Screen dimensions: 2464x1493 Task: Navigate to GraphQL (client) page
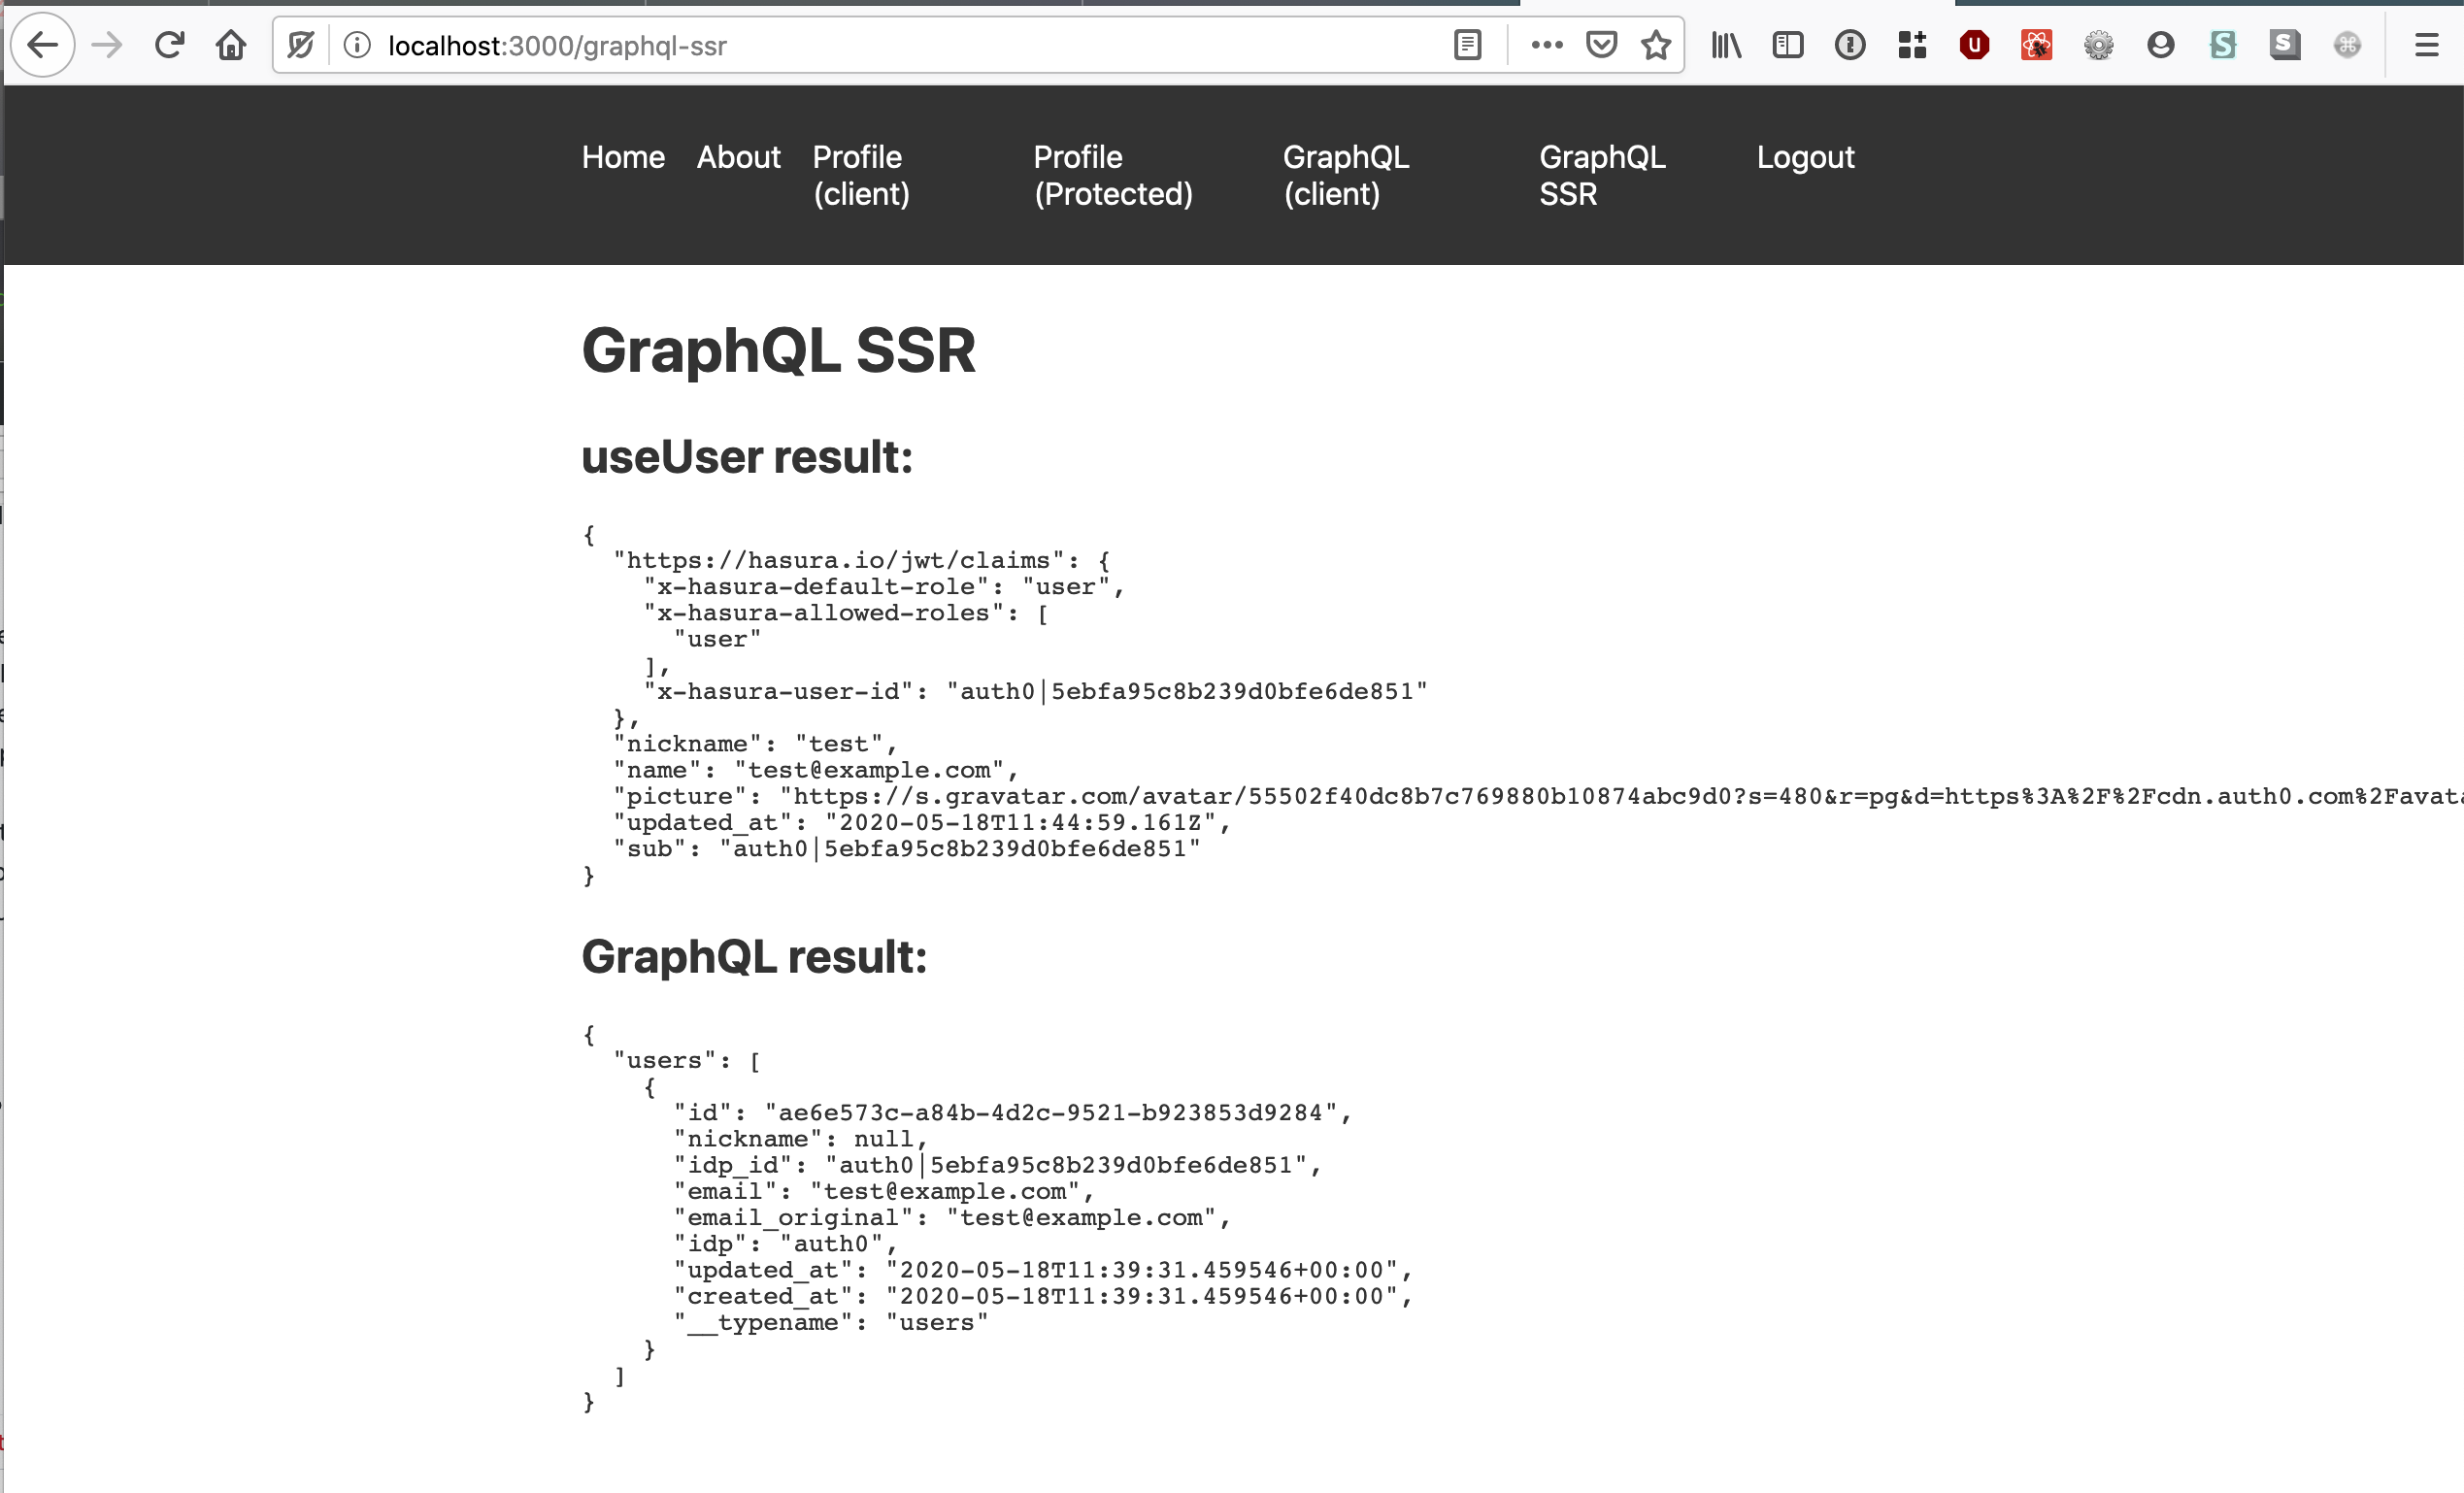point(1346,175)
